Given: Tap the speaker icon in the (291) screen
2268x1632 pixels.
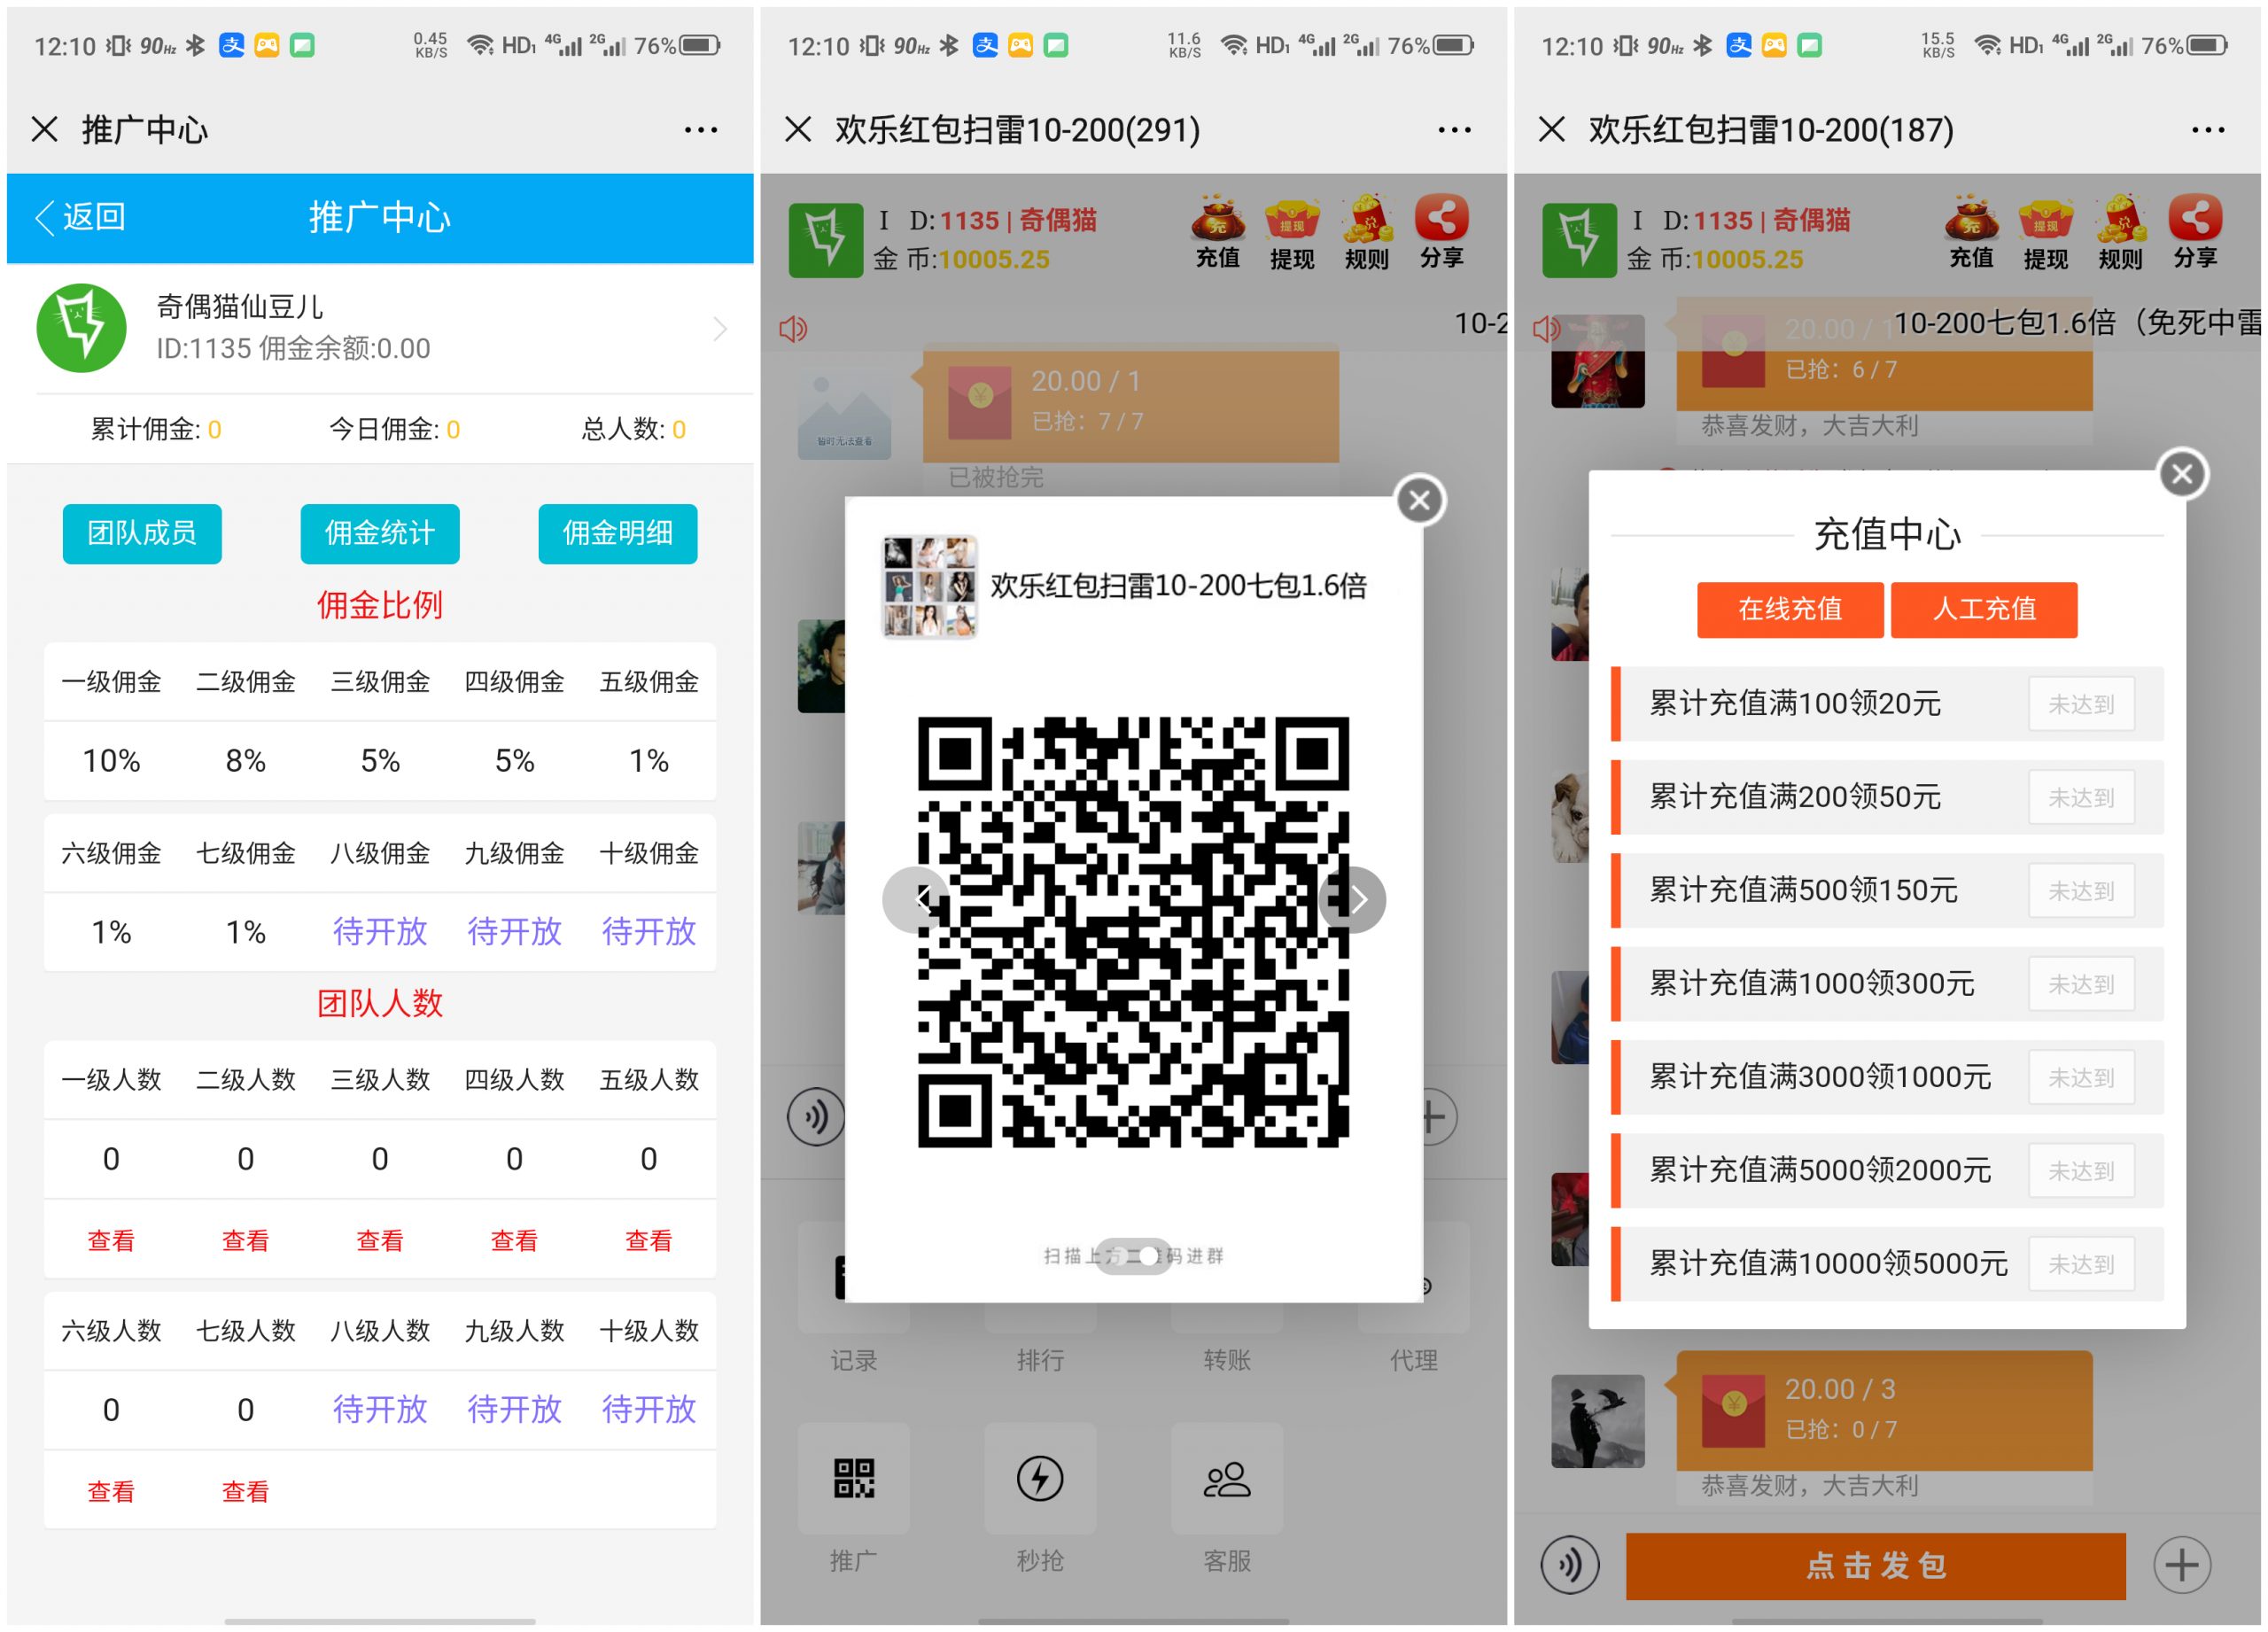Looking at the screenshot, I should coord(793,328).
